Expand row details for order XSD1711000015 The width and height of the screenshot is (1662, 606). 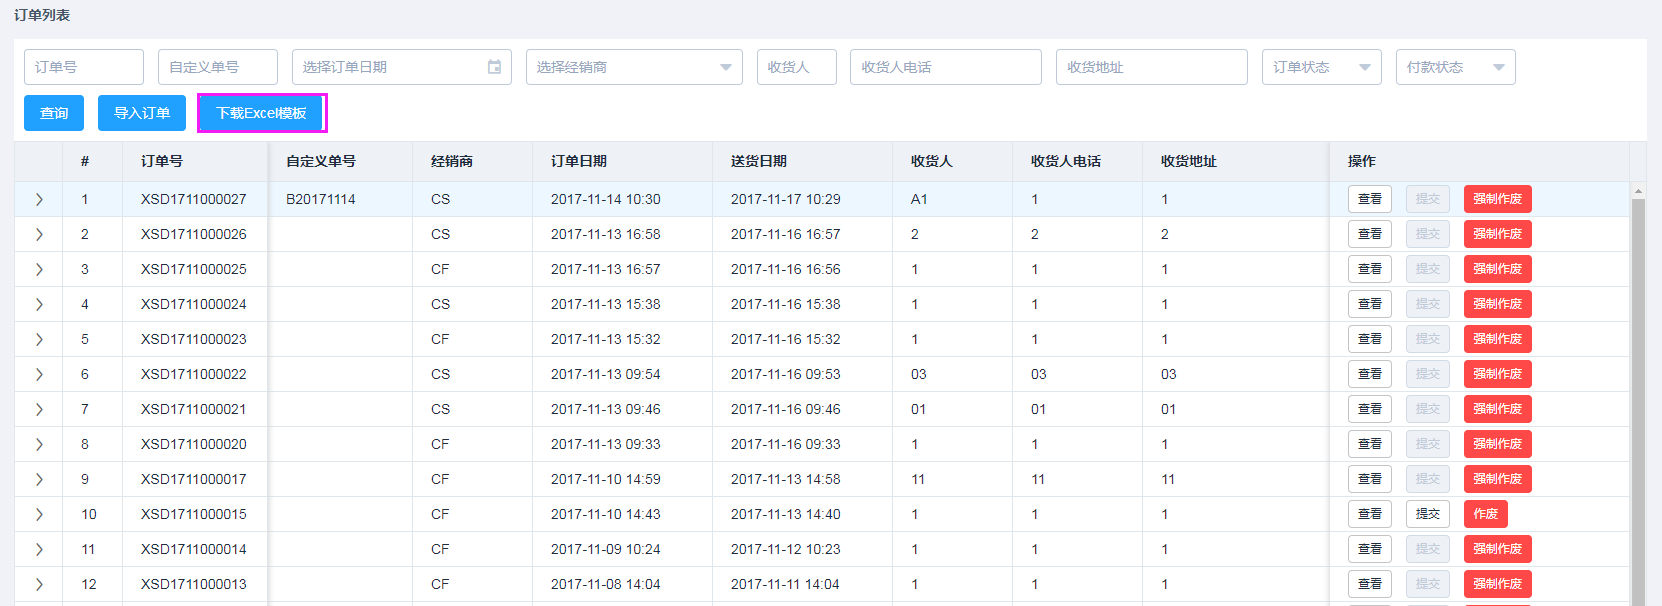(39, 514)
